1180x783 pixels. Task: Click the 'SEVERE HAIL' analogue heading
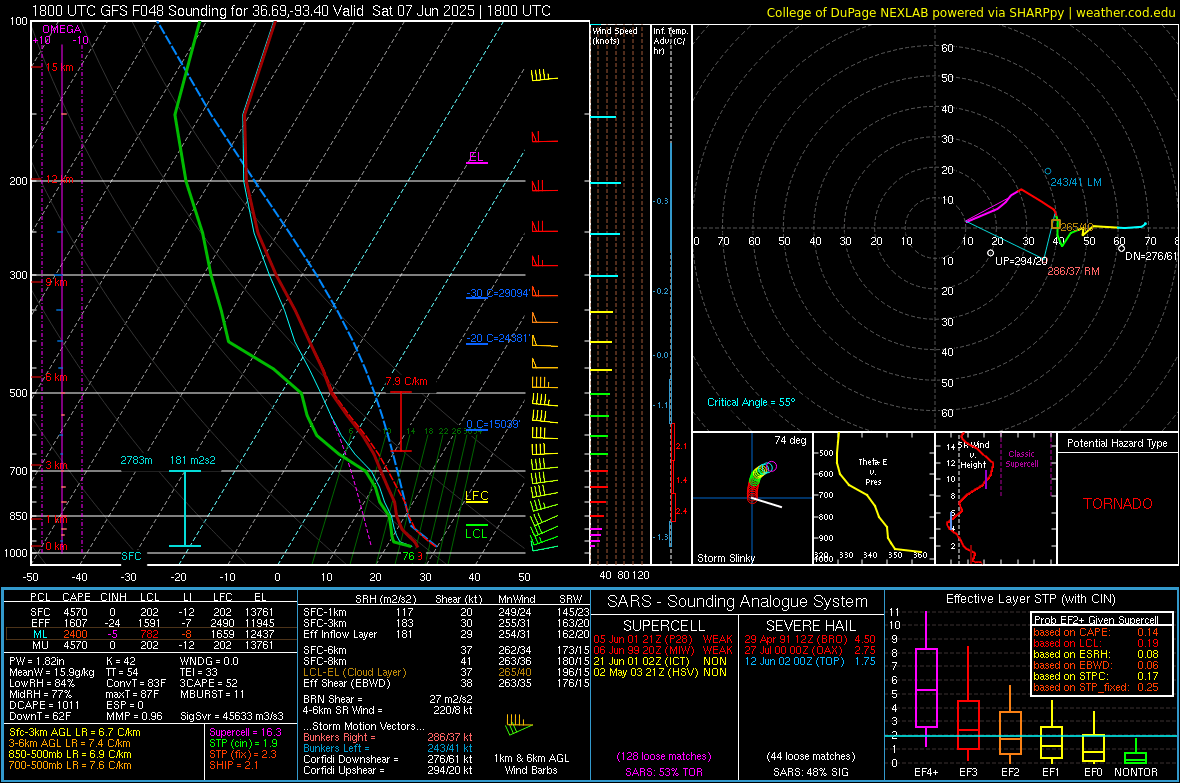(810, 626)
